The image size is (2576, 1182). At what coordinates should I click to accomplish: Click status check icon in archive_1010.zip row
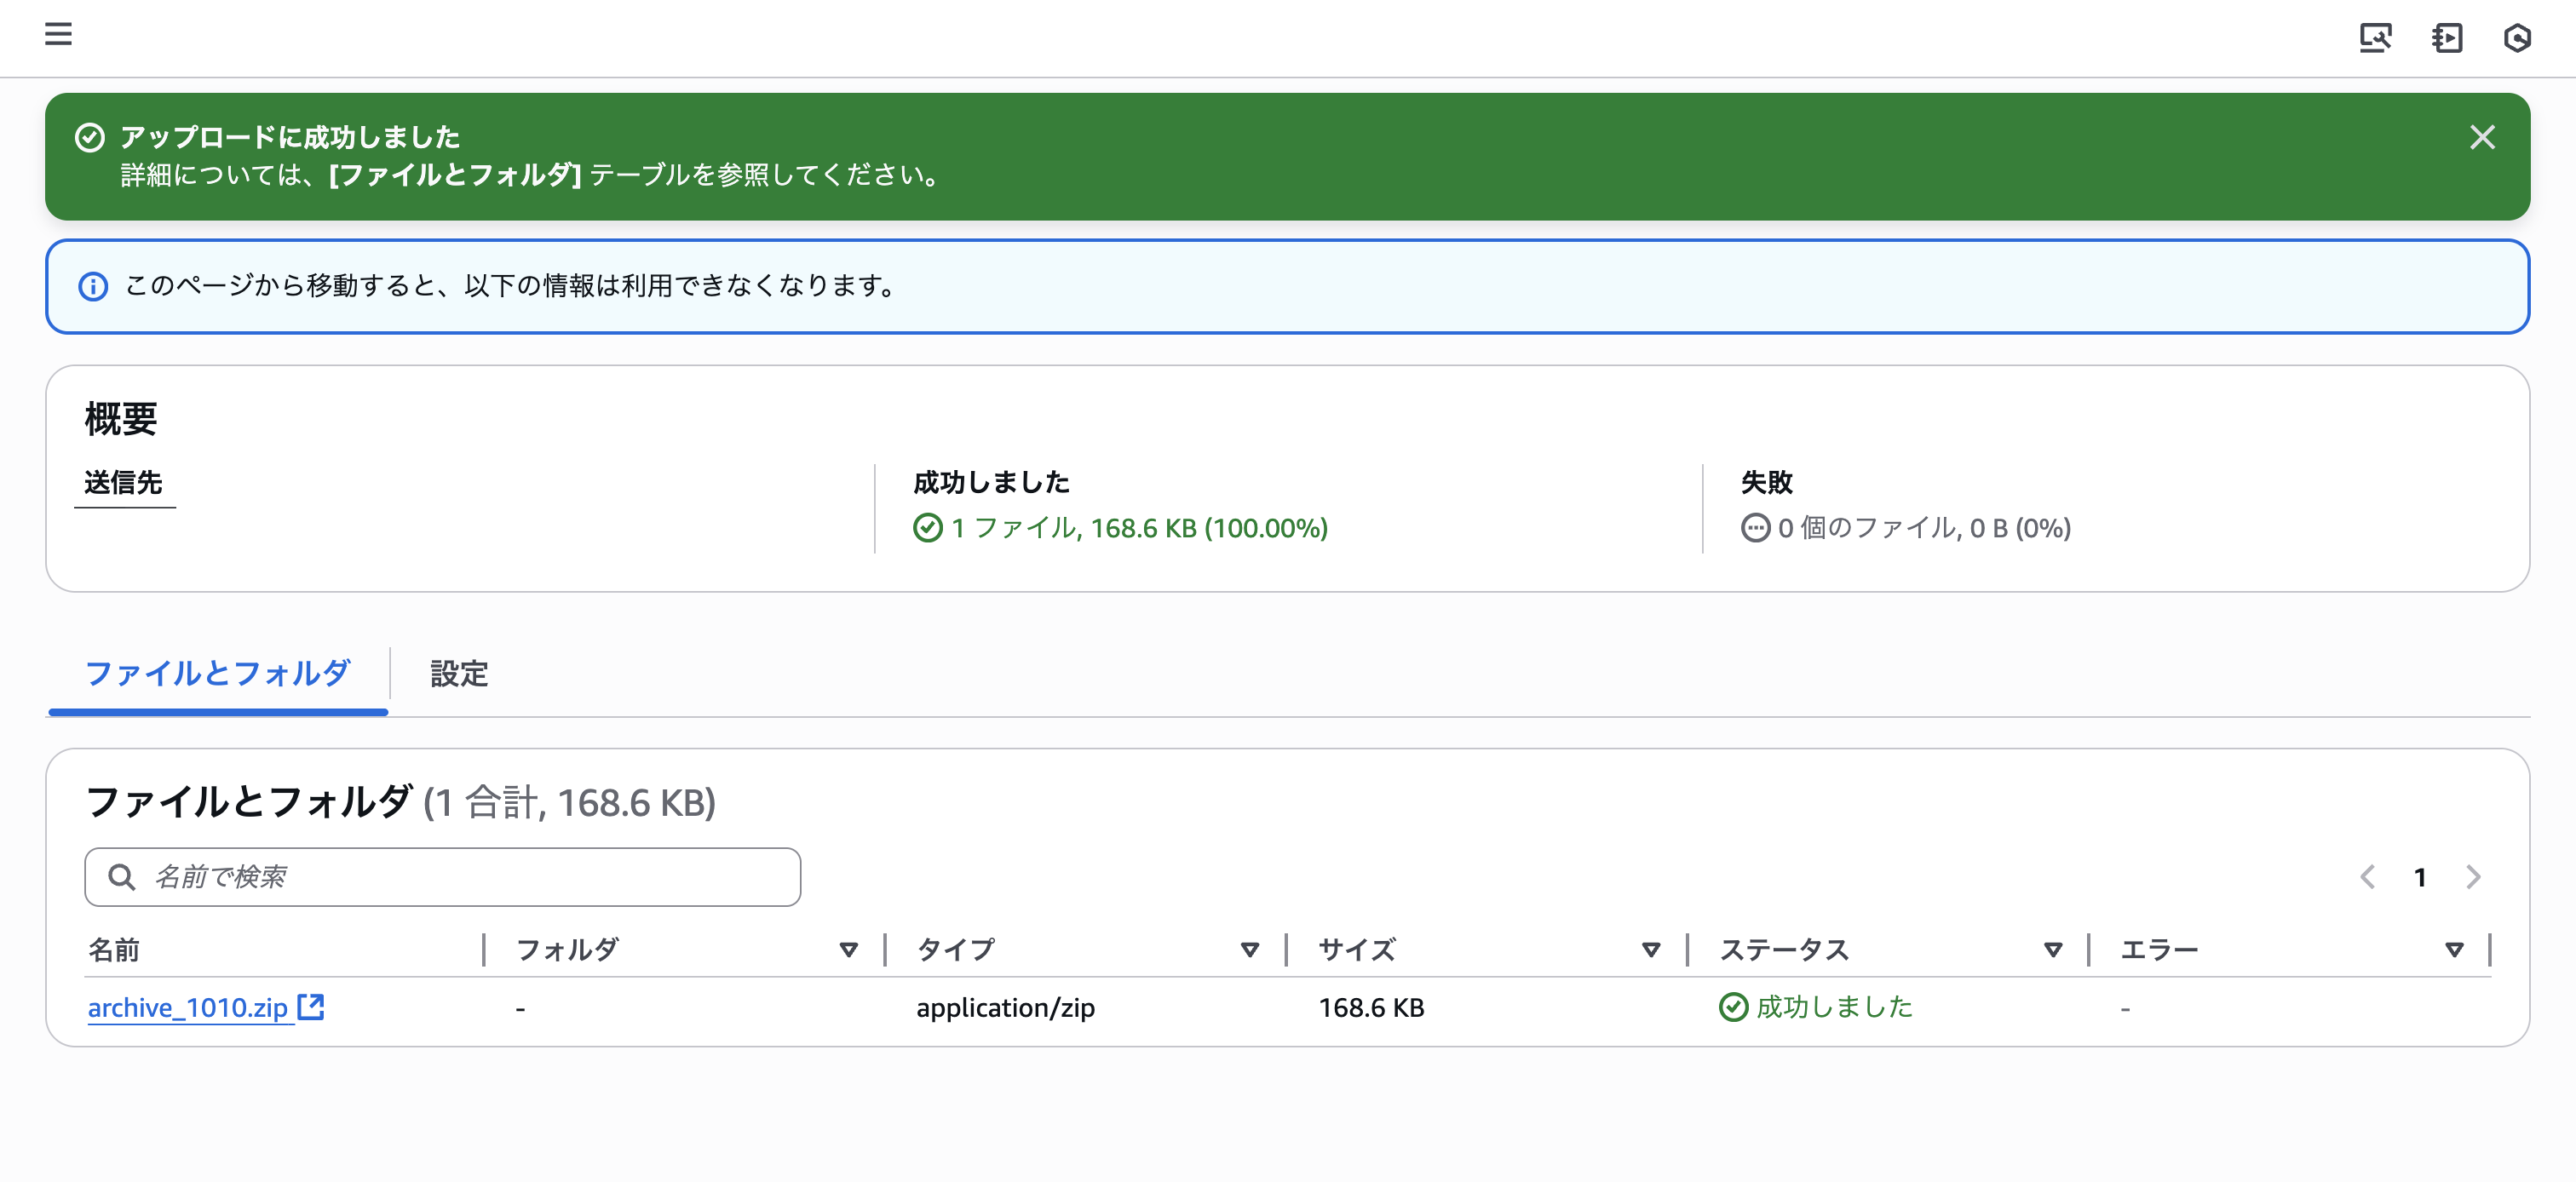coord(1733,1007)
